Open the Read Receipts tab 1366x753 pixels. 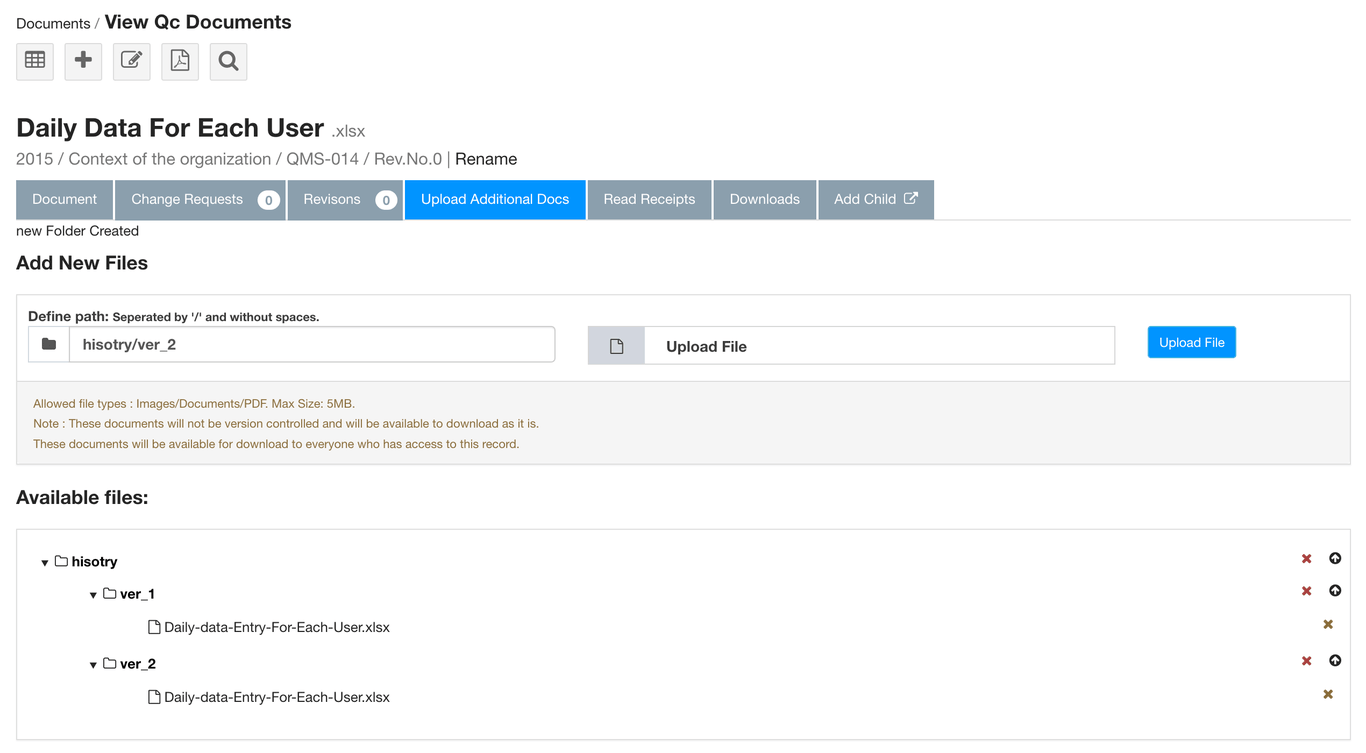[649, 199]
